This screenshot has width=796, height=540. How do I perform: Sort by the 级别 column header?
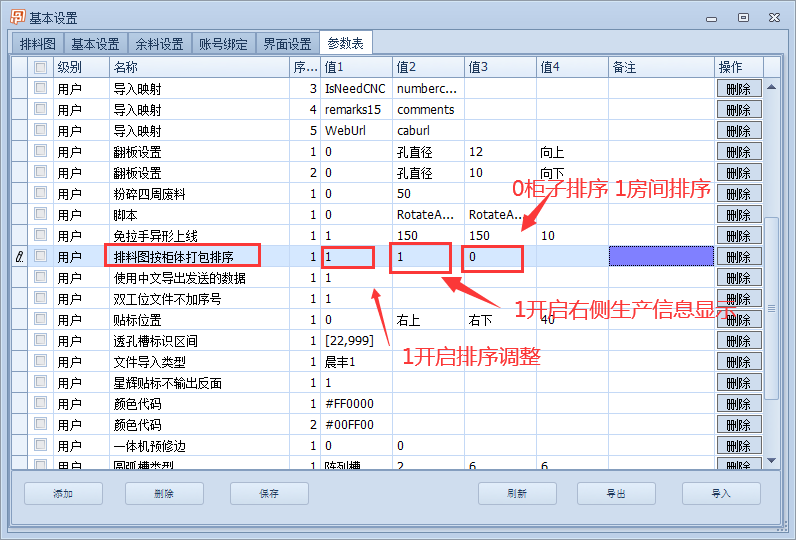(81, 67)
